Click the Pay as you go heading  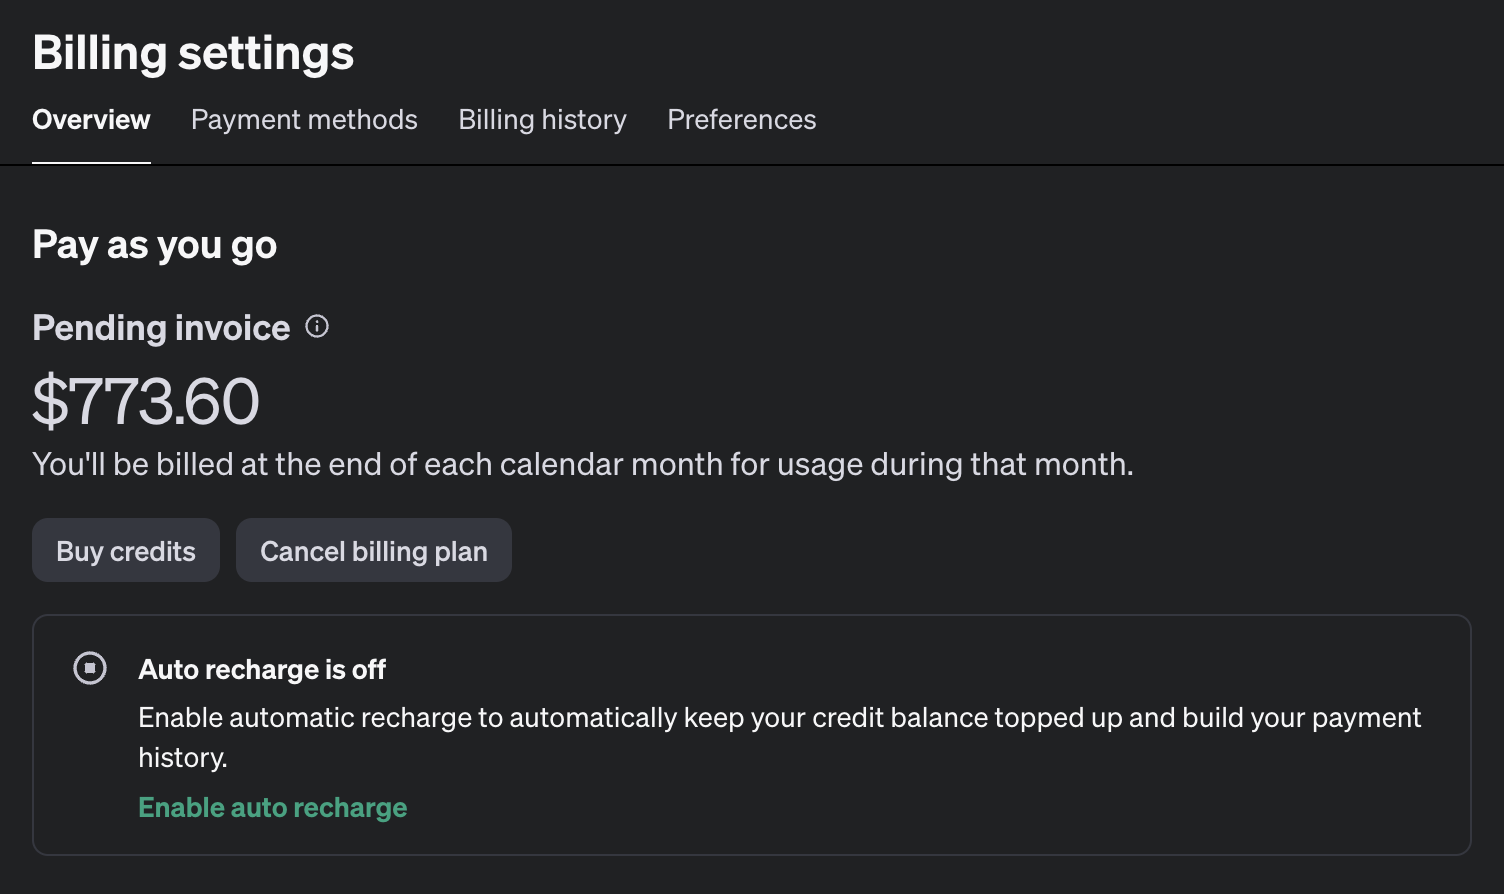point(154,245)
